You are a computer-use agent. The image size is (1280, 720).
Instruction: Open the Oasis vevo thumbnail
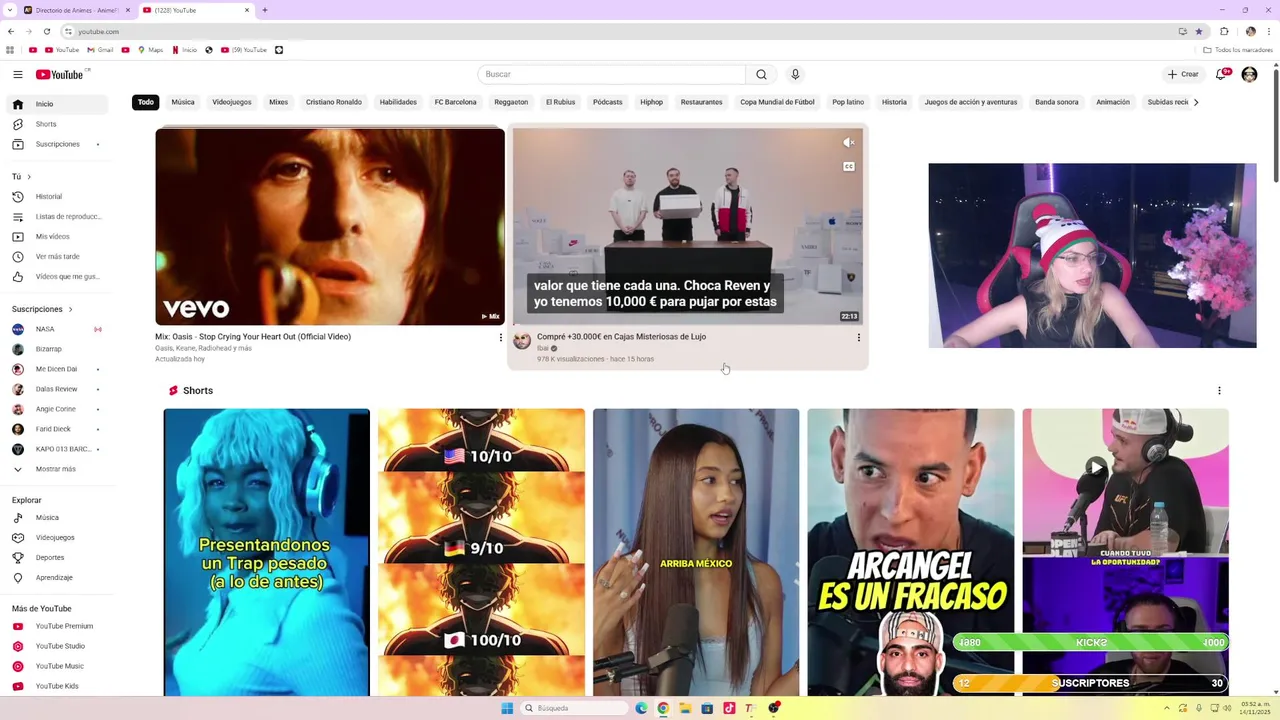pos(330,226)
